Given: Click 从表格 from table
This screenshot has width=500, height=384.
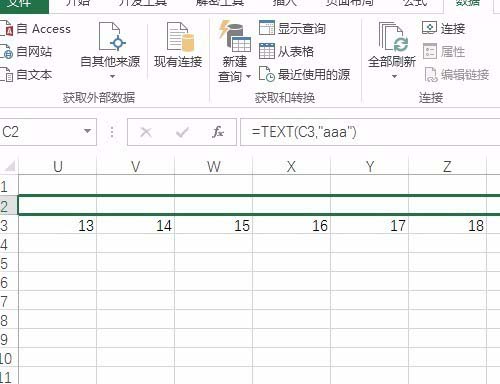Looking at the screenshot, I should click(x=286, y=51).
